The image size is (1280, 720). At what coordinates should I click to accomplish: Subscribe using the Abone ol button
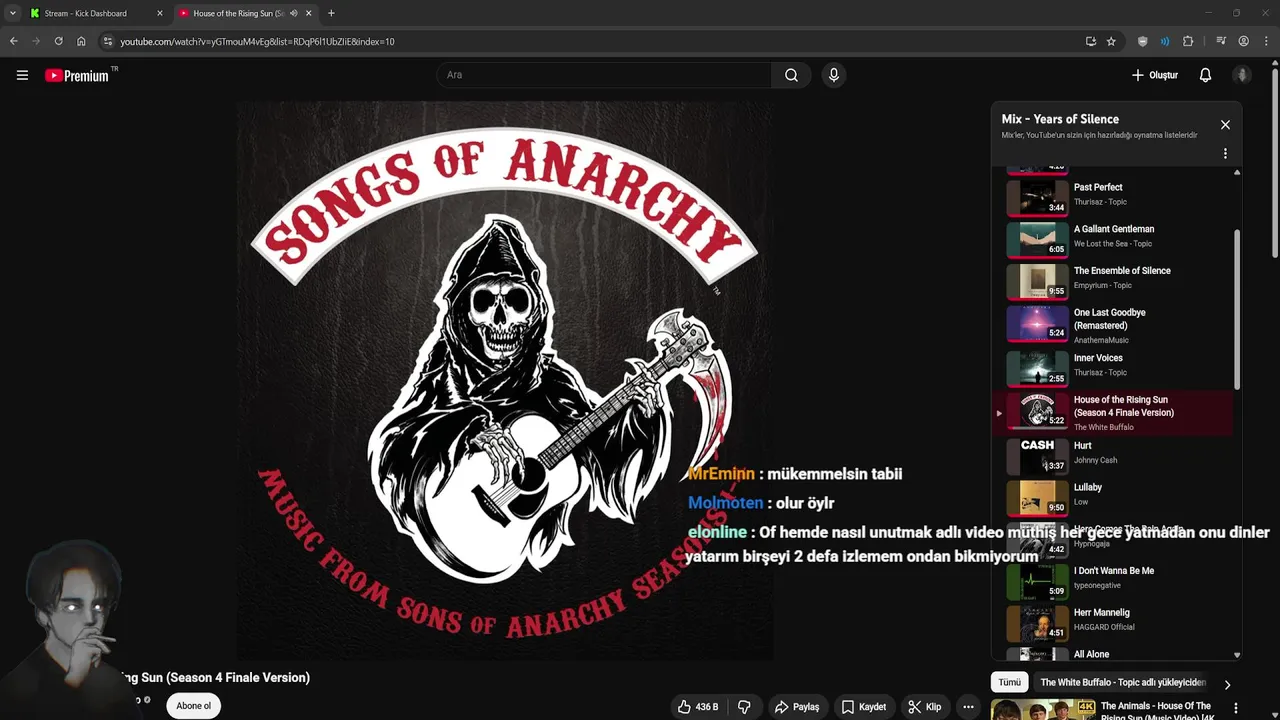point(194,706)
